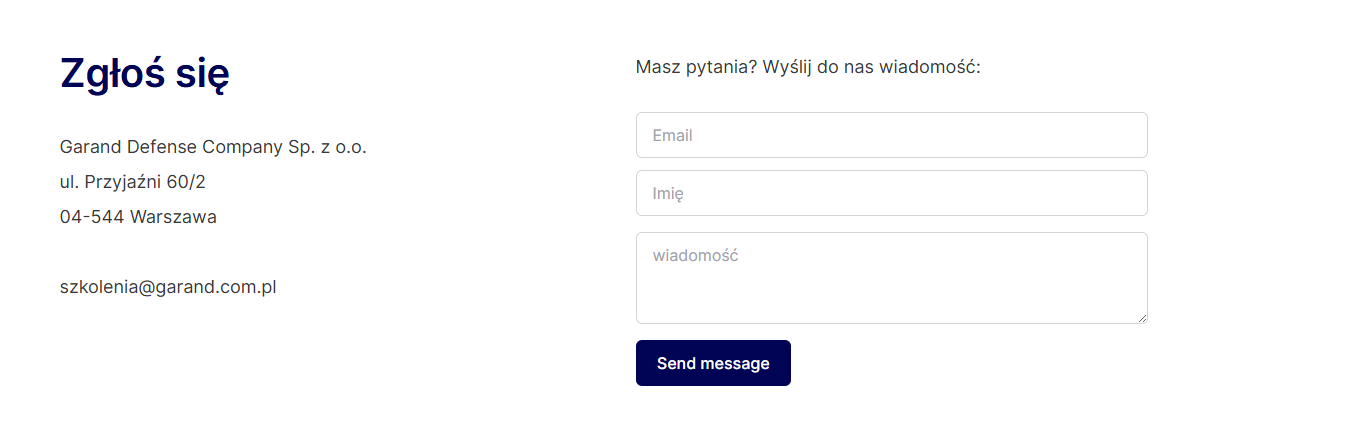Click the word Warszawa in the address
Screen dimensions: 1347x437
coord(173,217)
